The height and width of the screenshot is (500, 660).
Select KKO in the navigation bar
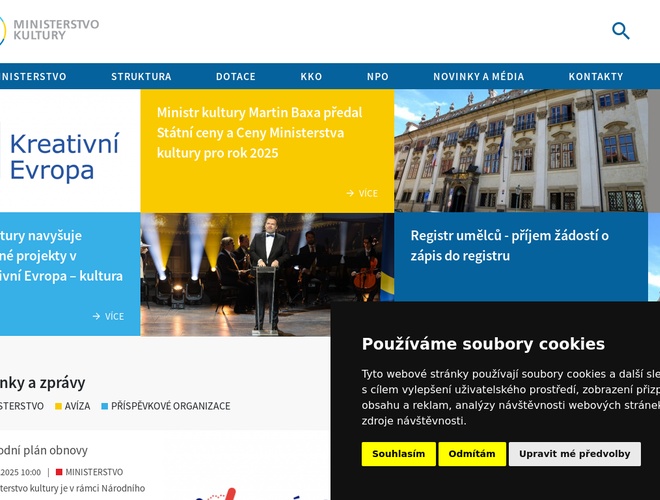pos(311,76)
